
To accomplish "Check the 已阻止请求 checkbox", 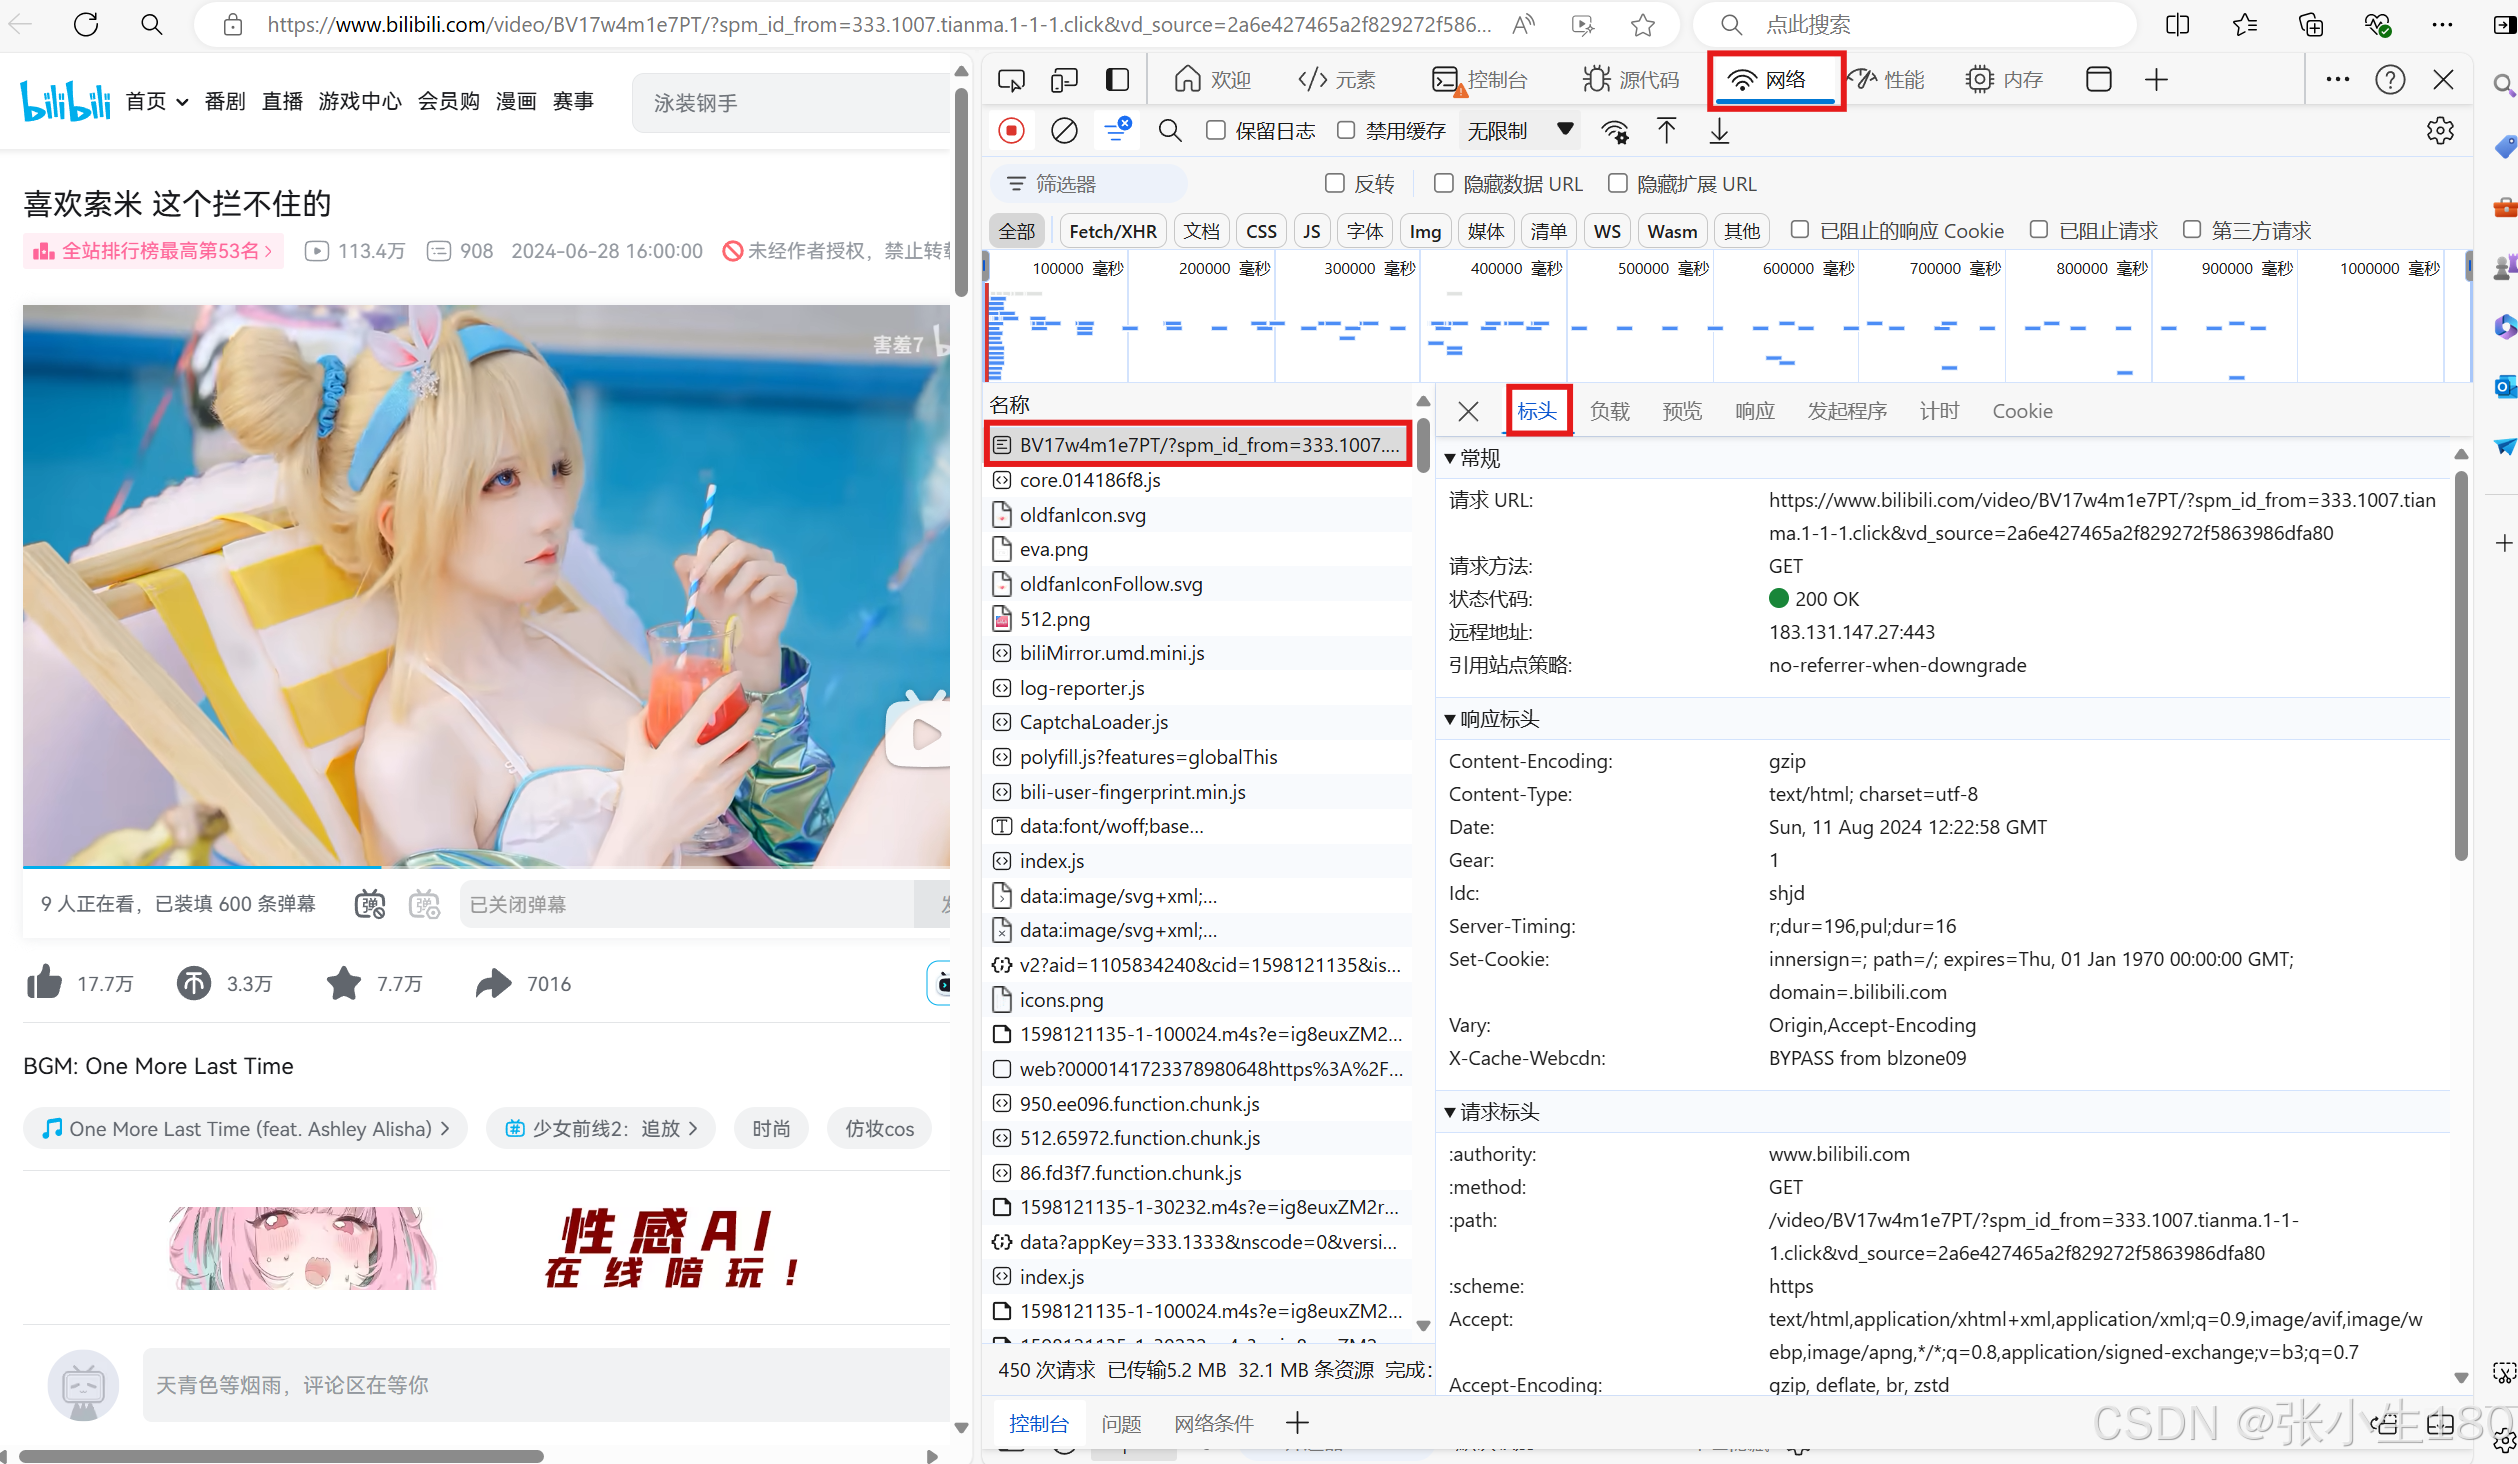I will [x=2038, y=230].
